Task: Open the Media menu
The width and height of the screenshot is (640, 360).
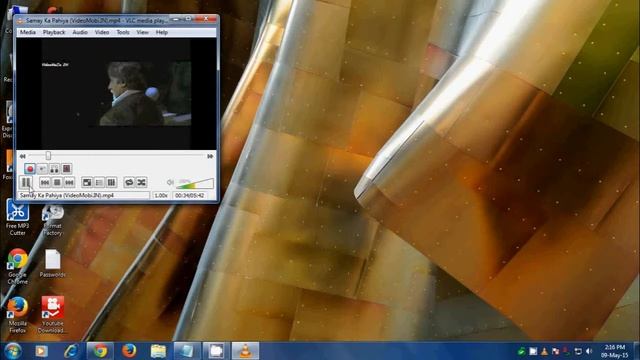Action: point(28,32)
